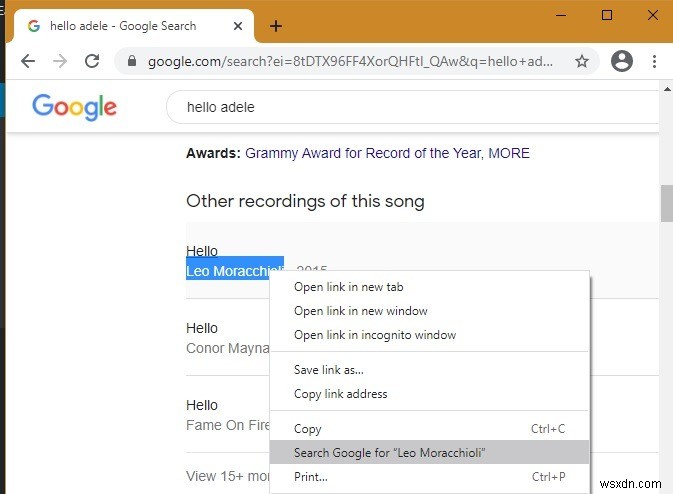Choose Save link as...
The height and width of the screenshot is (494, 673).
(x=328, y=370)
